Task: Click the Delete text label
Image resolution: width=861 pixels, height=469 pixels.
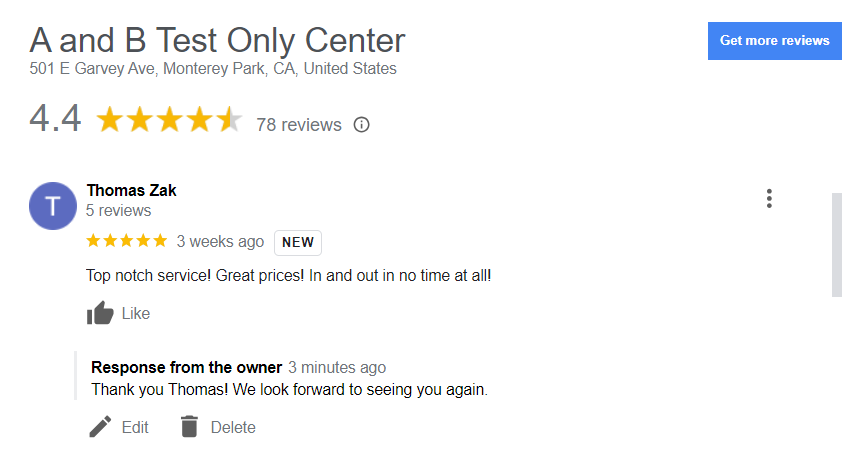Action: (x=233, y=428)
